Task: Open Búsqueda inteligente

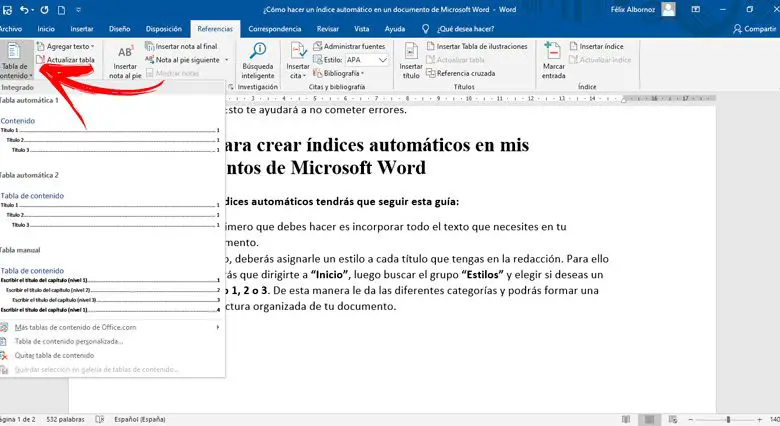Action: (258, 61)
